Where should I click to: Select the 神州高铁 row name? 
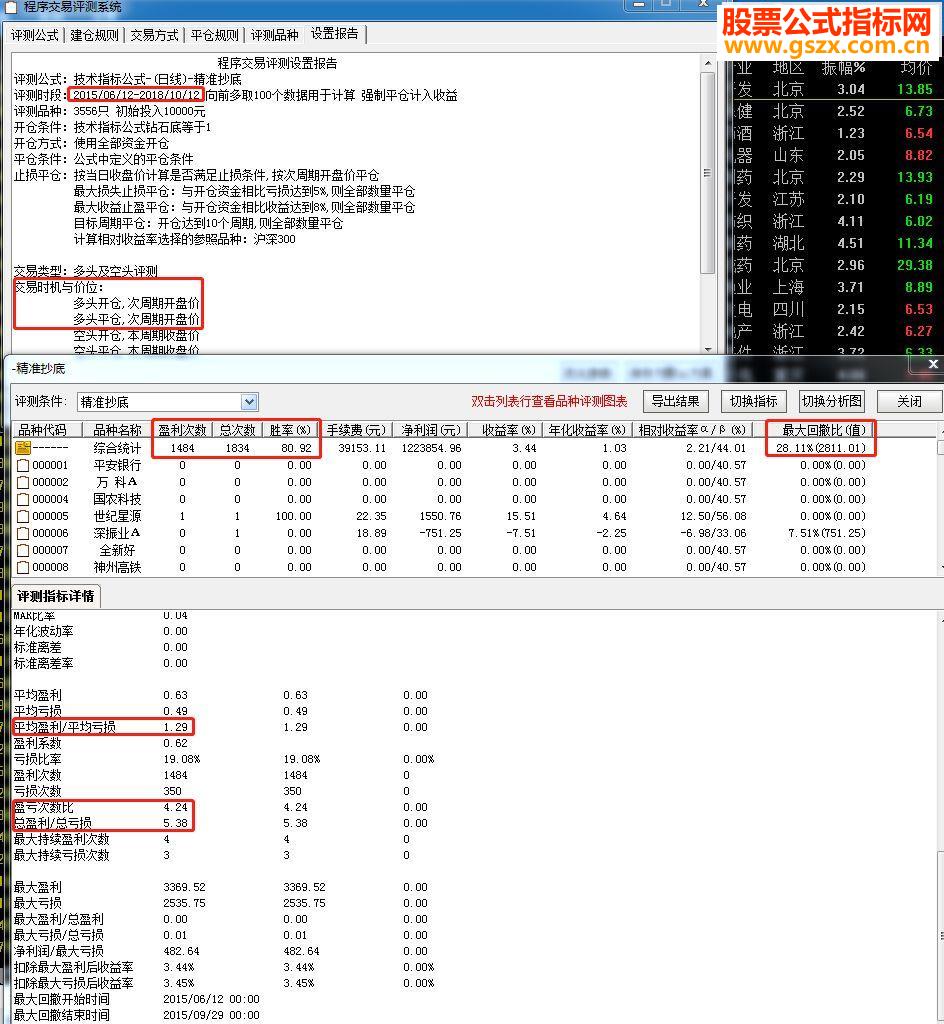point(117,567)
